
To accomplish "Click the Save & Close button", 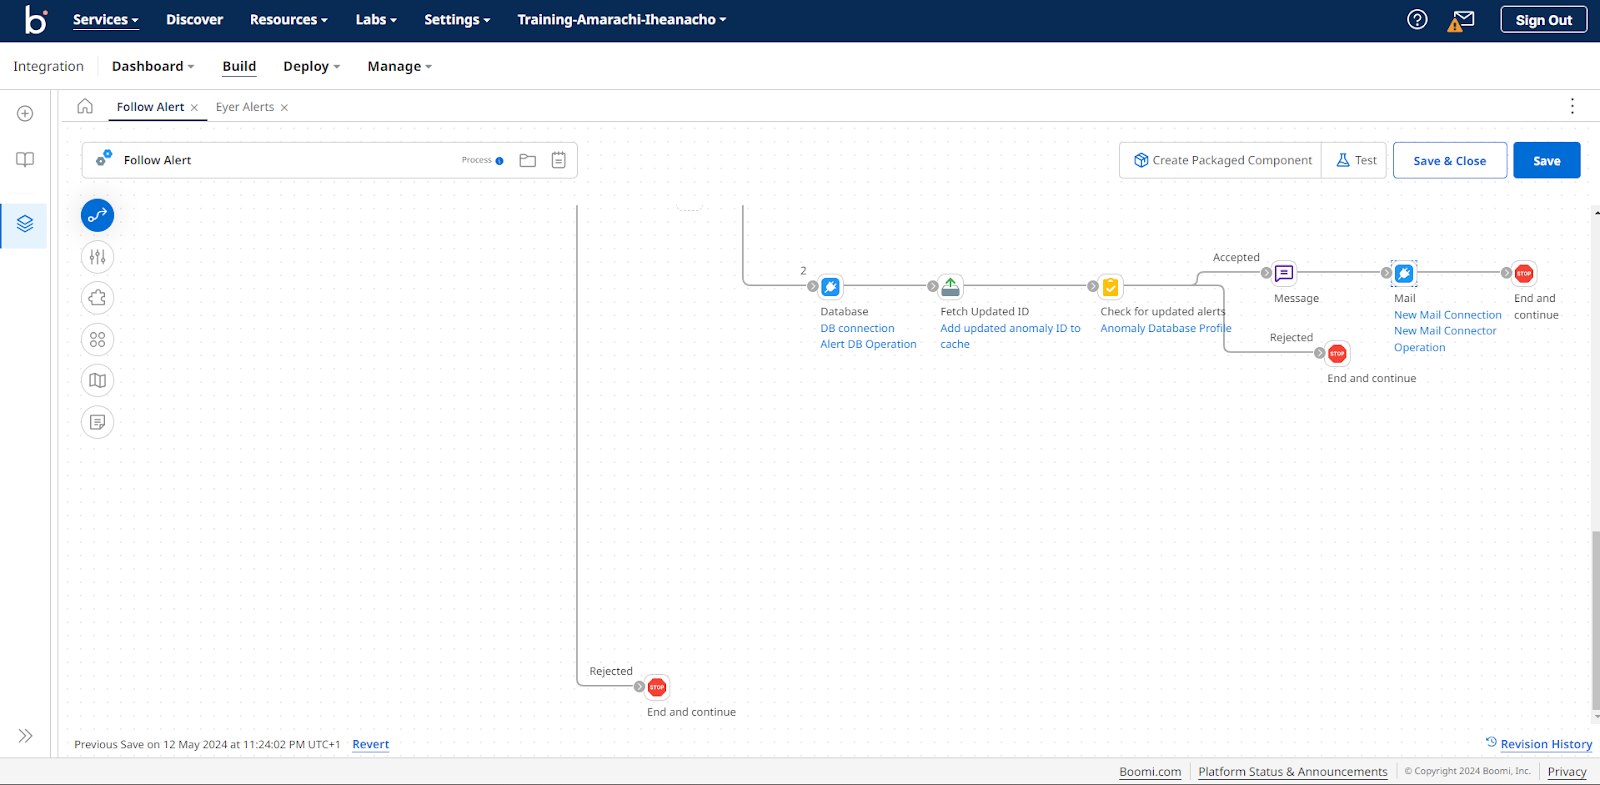I will coord(1449,160).
